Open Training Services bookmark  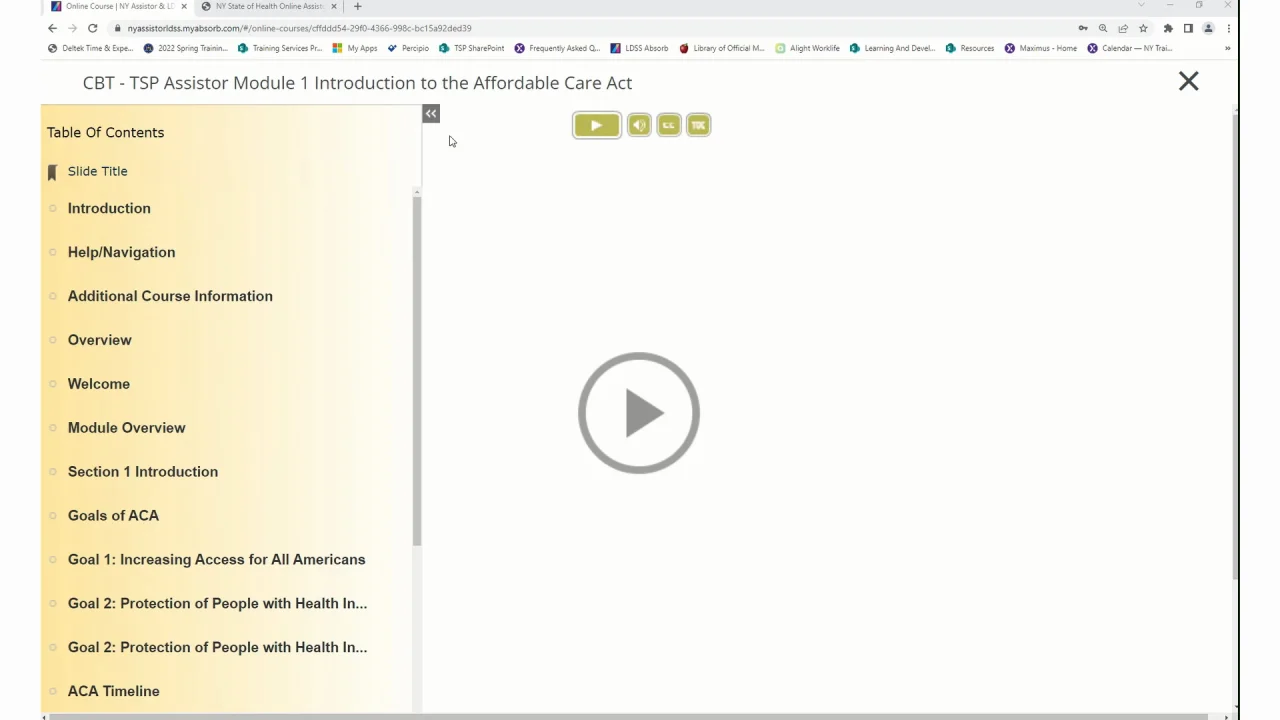click(280, 48)
